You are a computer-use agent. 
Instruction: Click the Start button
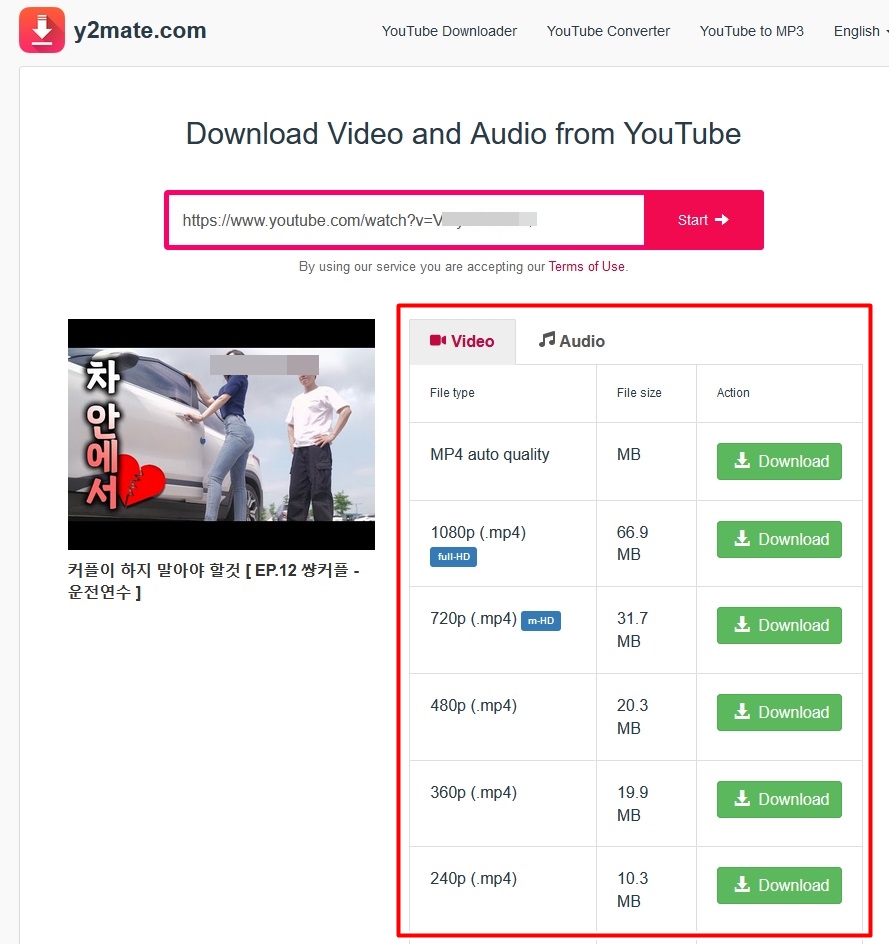coord(703,220)
